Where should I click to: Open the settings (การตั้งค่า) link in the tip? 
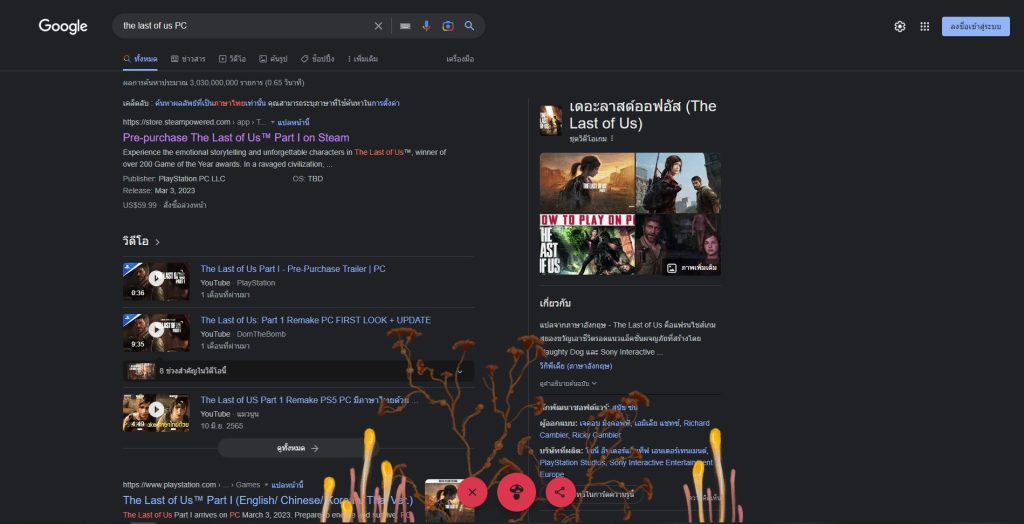(x=385, y=103)
